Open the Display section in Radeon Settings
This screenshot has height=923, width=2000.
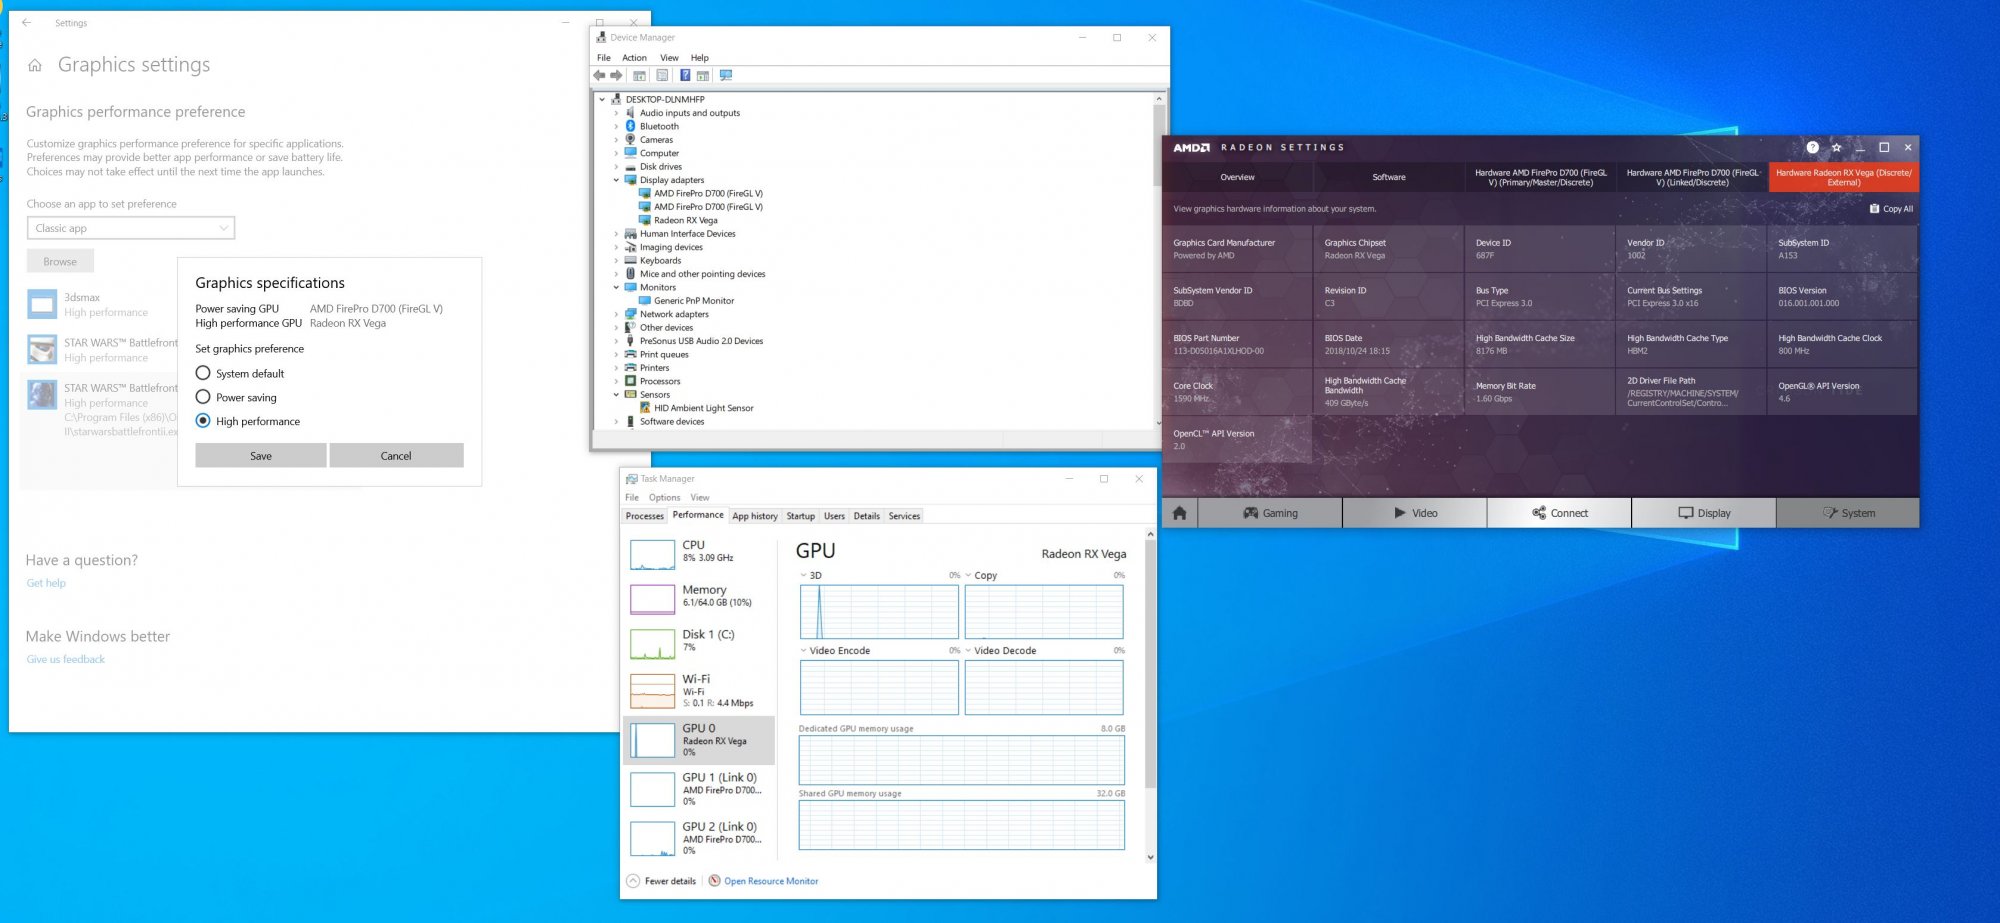(x=1704, y=513)
